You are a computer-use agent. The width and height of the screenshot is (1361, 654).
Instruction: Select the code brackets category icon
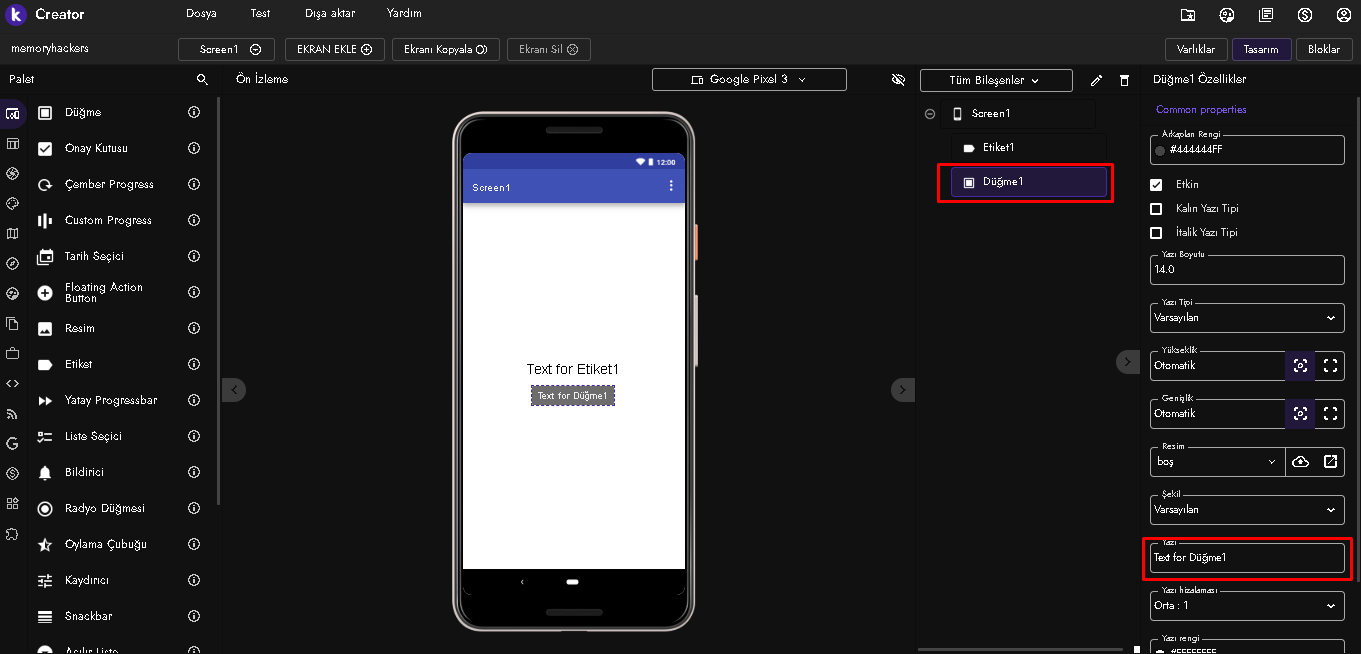[12, 383]
